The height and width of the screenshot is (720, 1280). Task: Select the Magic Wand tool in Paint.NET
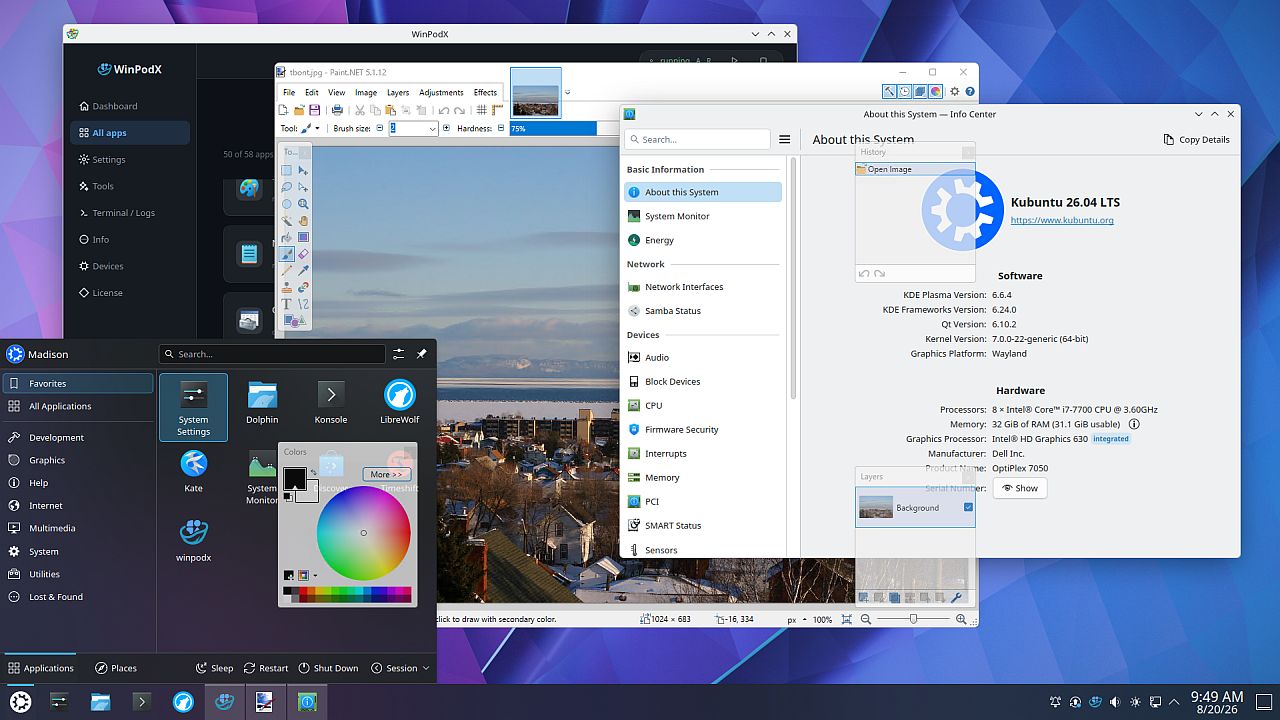click(x=287, y=221)
